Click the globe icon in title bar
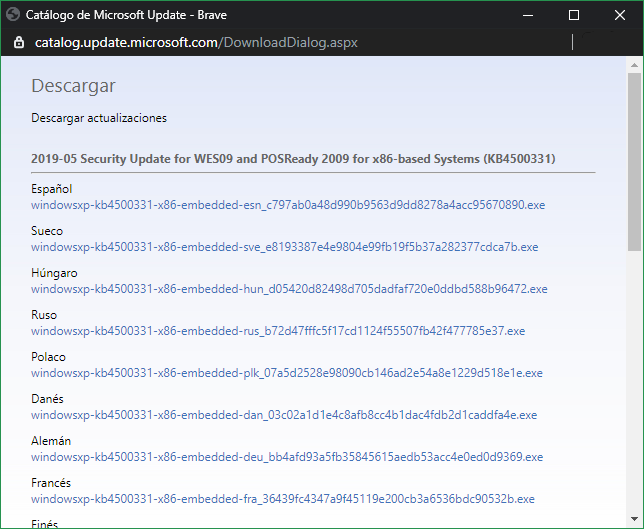The height and width of the screenshot is (529, 644). (13, 15)
